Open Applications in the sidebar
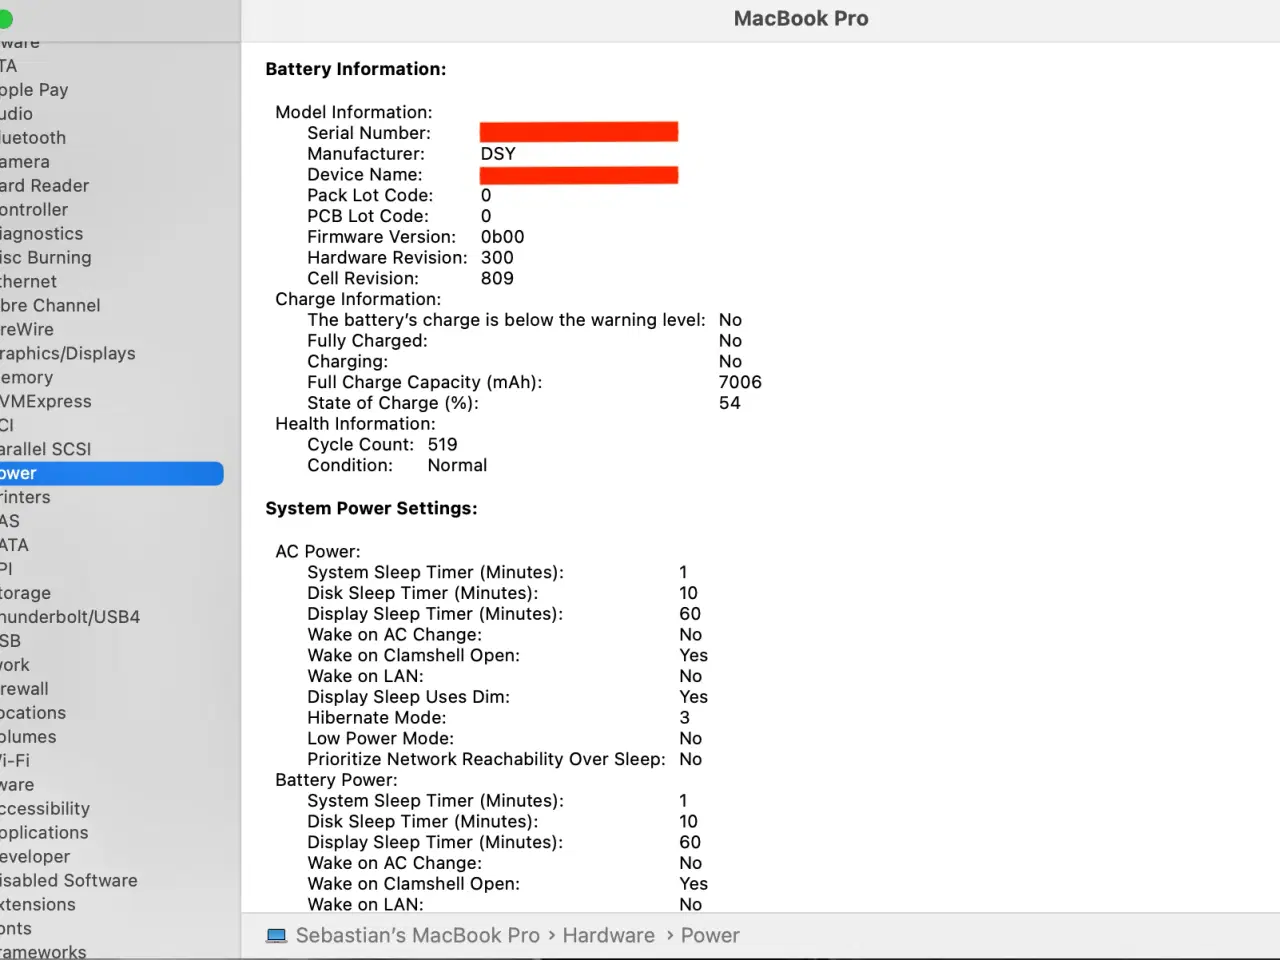This screenshot has width=1280, height=960. coord(44,834)
